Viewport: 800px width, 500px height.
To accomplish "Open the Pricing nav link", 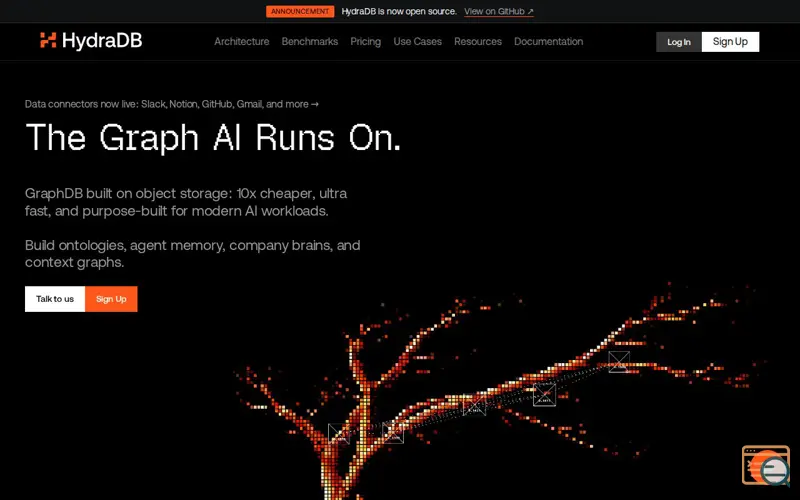I will (x=365, y=42).
